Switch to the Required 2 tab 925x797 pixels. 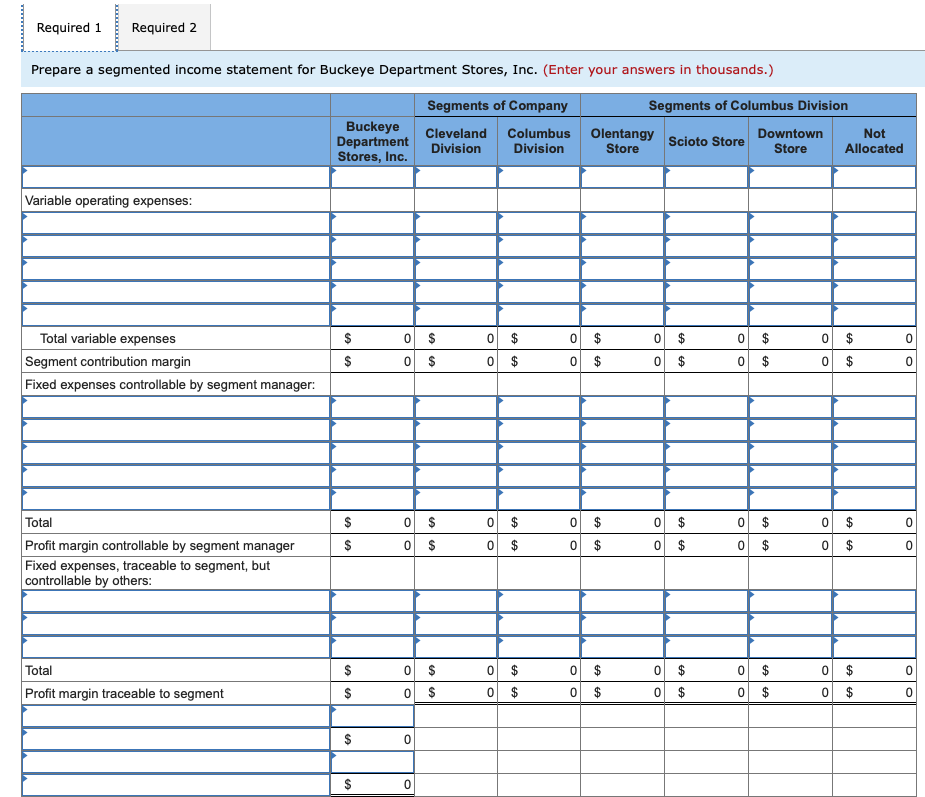click(x=164, y=28)
